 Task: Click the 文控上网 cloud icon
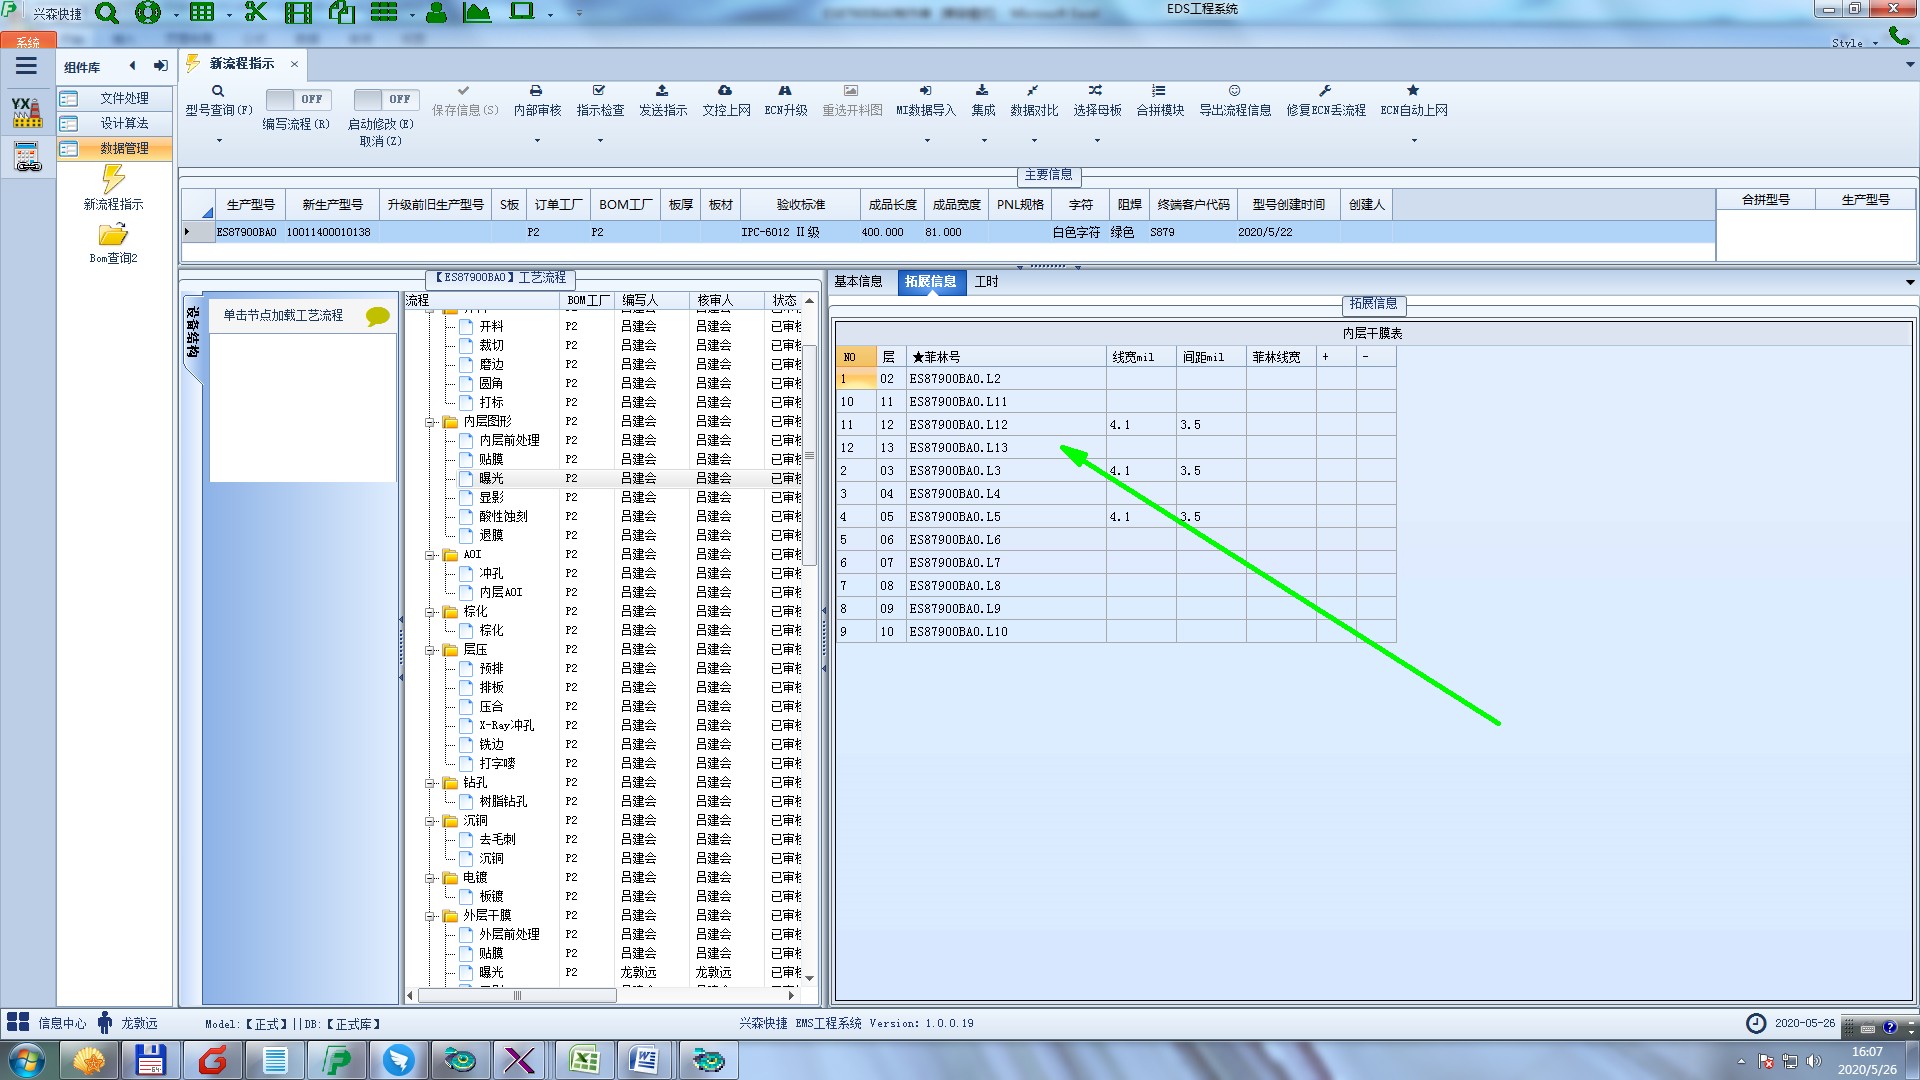tap(725, 91)
